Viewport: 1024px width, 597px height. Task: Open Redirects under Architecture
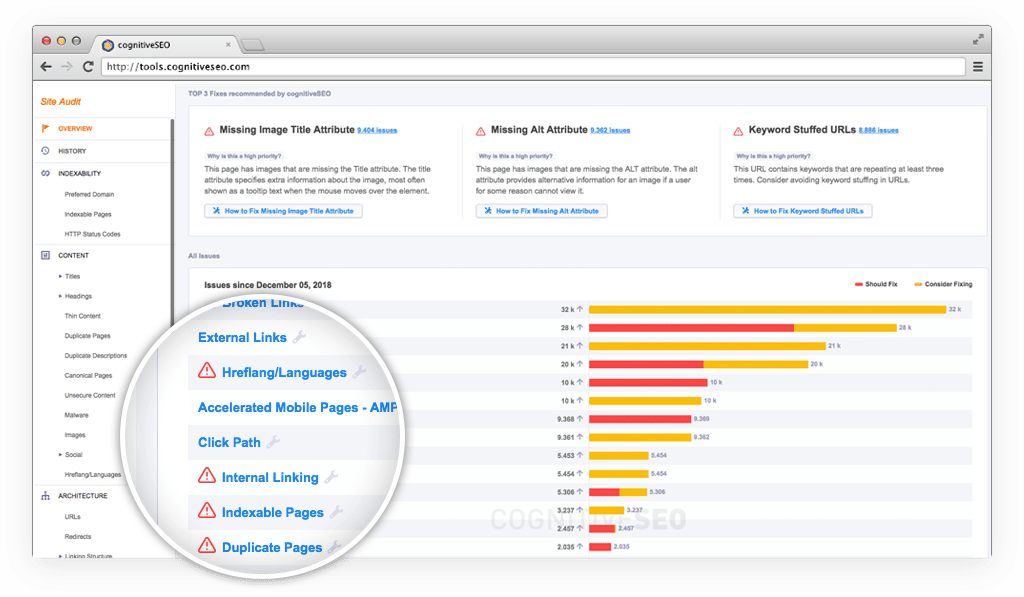pos(78,536)
